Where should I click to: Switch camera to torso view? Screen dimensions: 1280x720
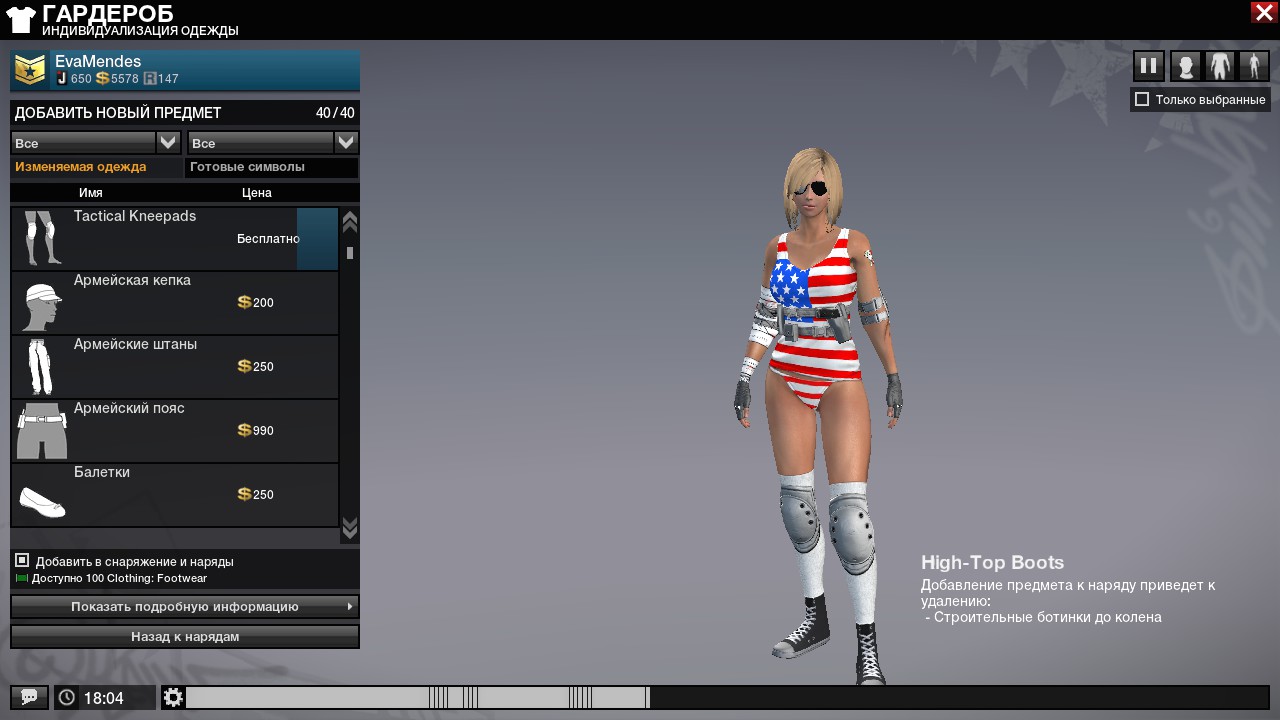point(1220,66)
